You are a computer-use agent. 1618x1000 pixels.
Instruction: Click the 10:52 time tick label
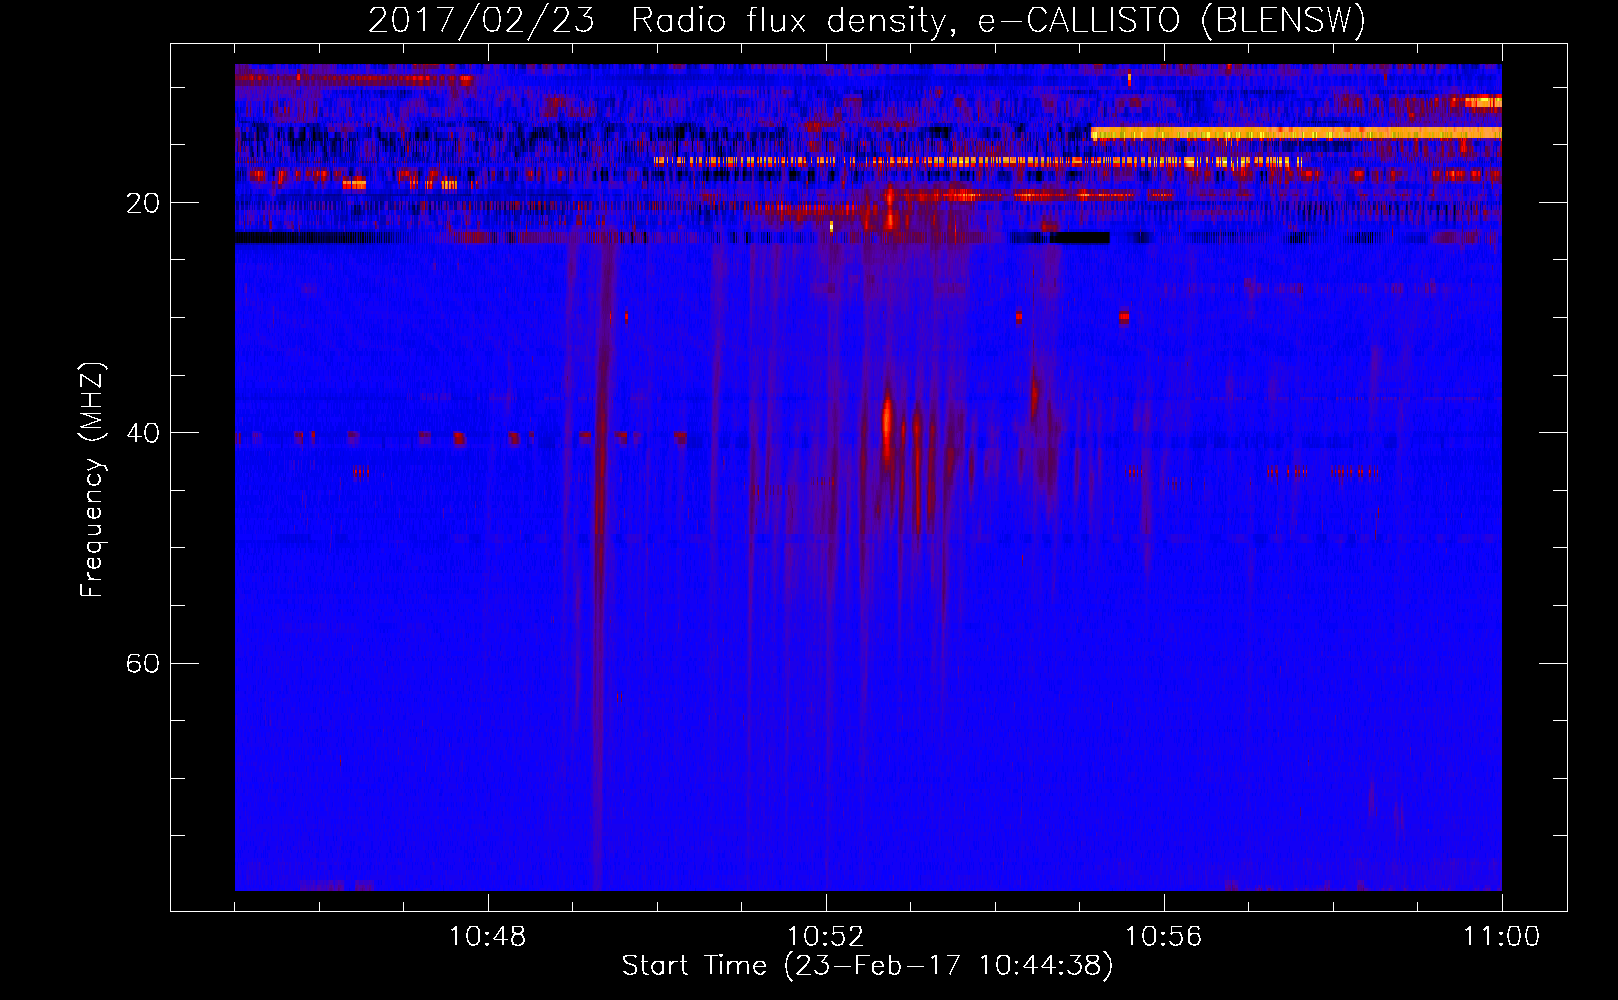[x=826, y=936]
